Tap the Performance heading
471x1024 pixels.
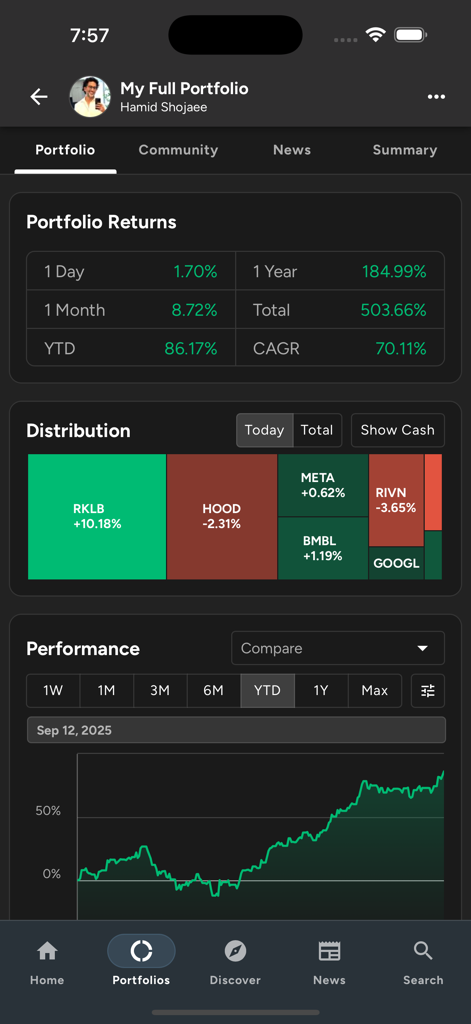(x=83, y=648)
